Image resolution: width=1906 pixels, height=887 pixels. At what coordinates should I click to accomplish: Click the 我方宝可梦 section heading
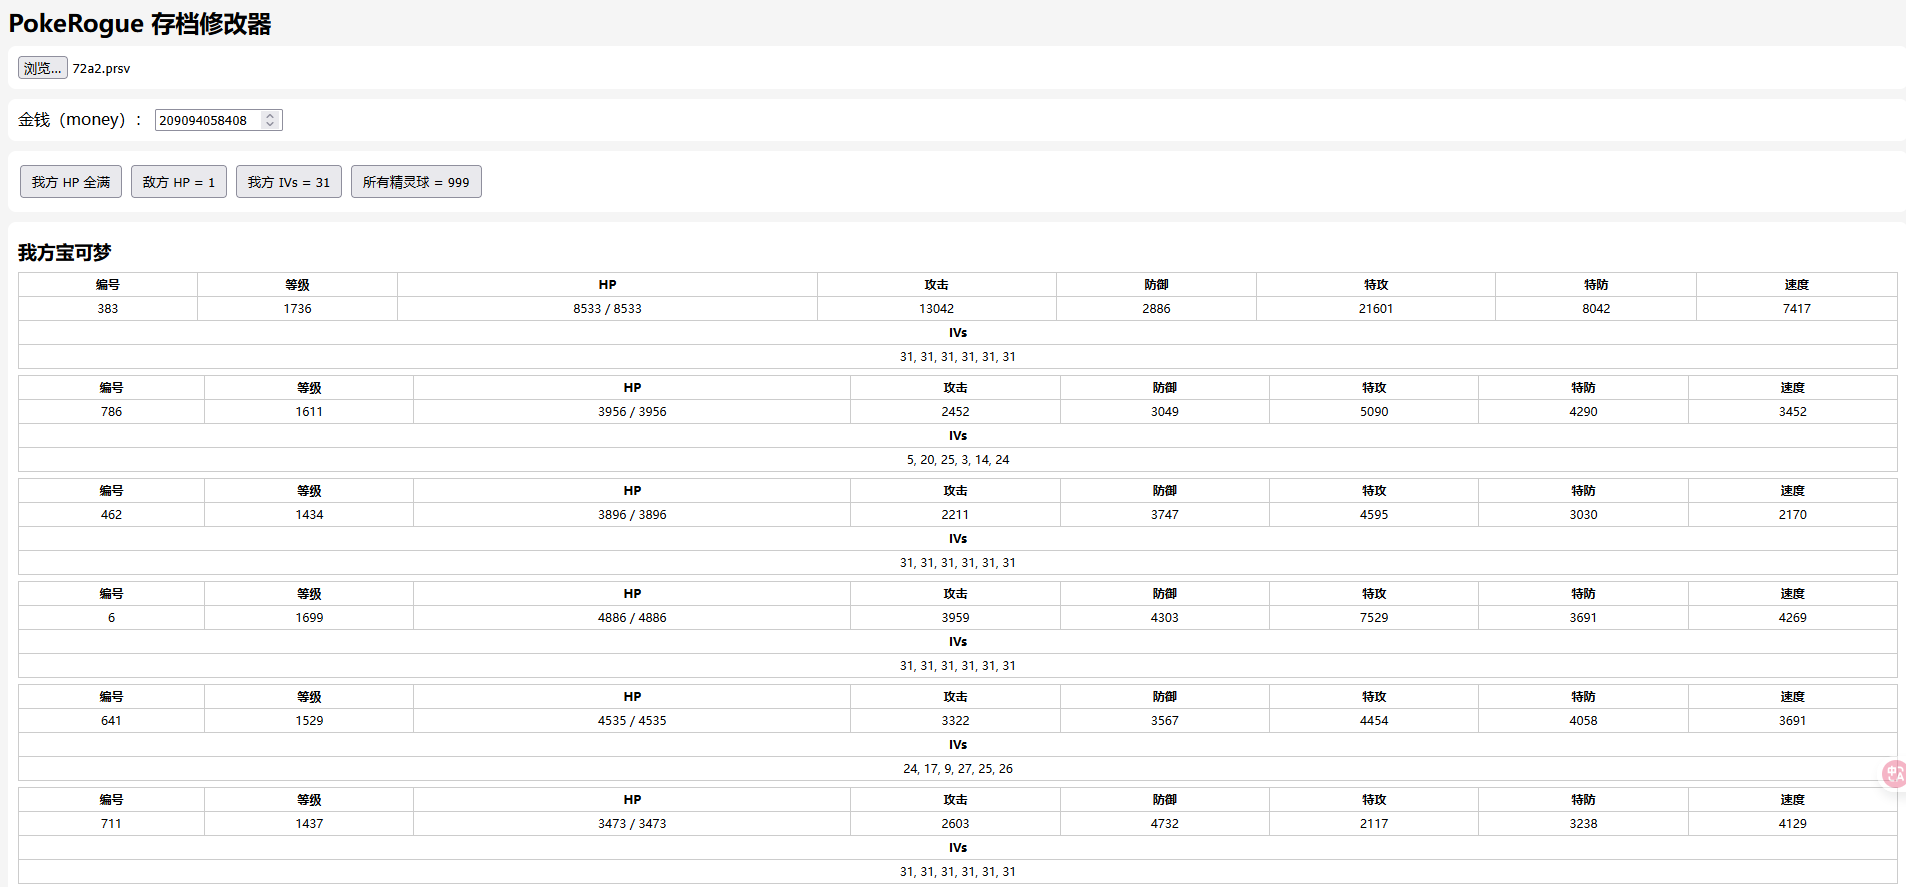65,253
